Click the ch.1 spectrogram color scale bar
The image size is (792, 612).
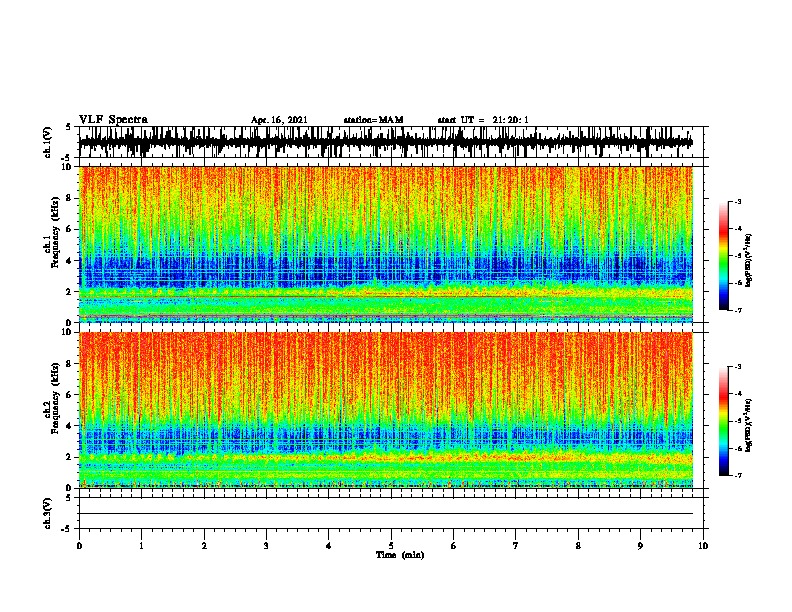[724, 256]
